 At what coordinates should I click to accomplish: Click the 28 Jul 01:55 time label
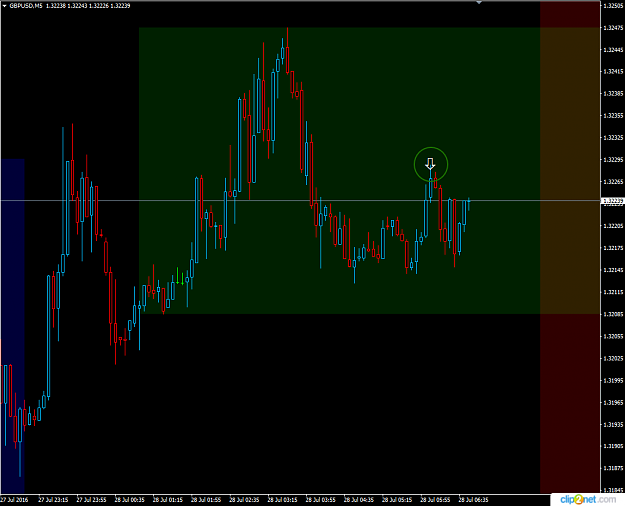pos(206,500)
